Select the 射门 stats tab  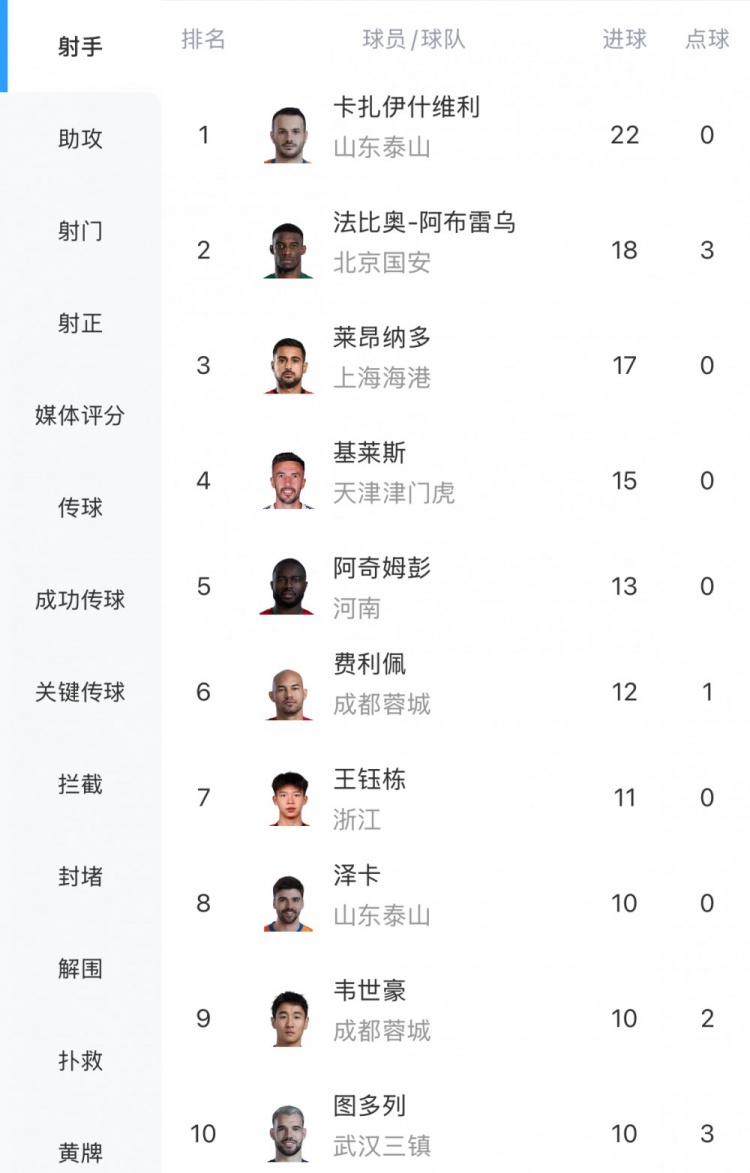[x=80, y=231]
